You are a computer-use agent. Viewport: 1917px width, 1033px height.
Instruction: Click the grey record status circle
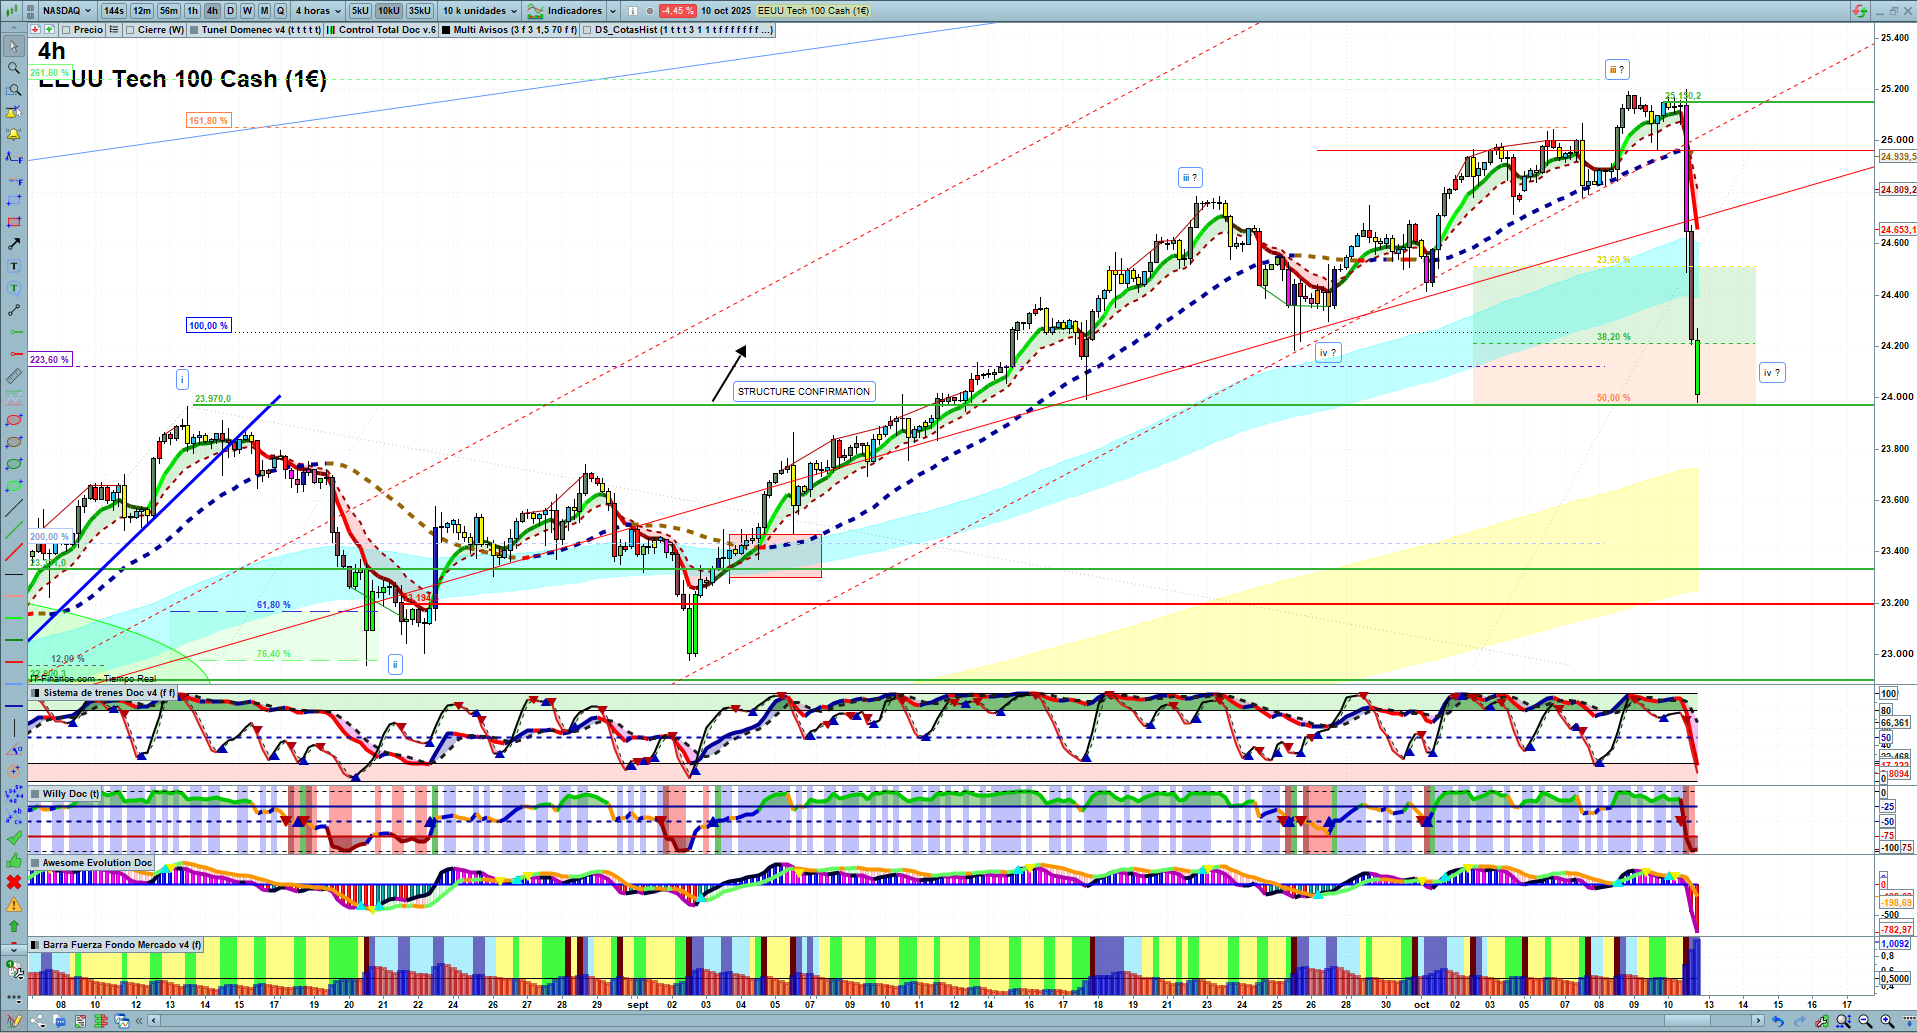coord(650,11)
